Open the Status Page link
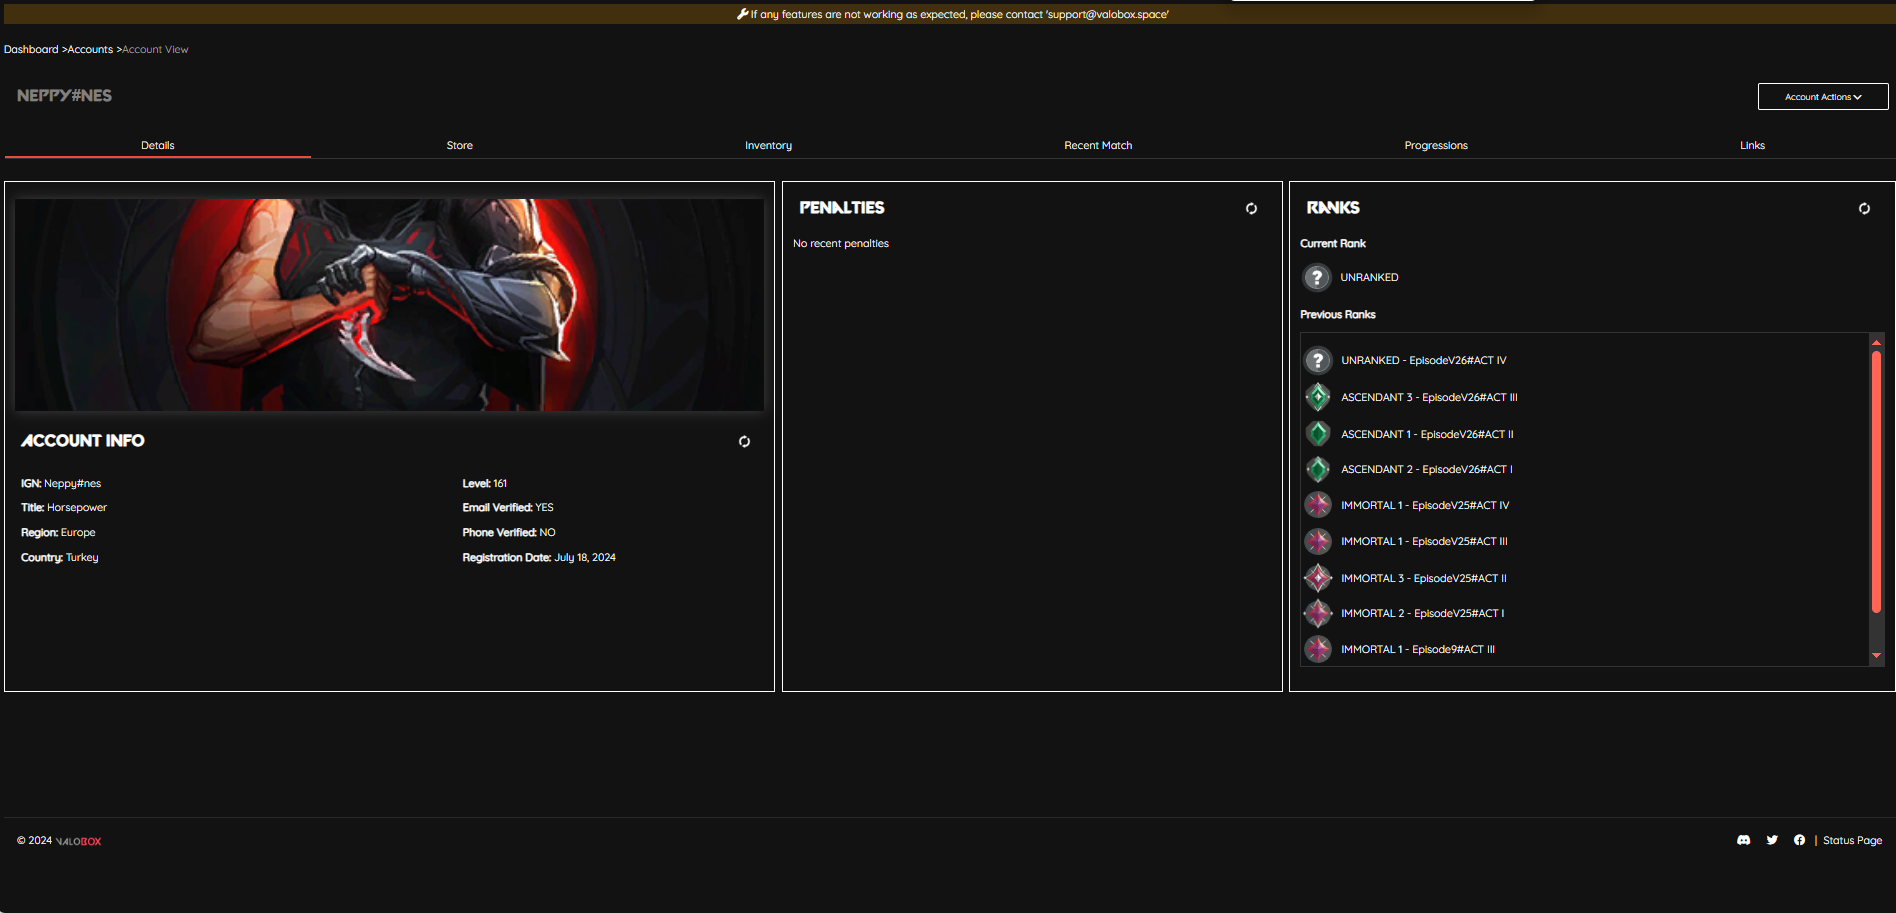The height and width of the screenshot is (913, 1896). (1852, 840)
